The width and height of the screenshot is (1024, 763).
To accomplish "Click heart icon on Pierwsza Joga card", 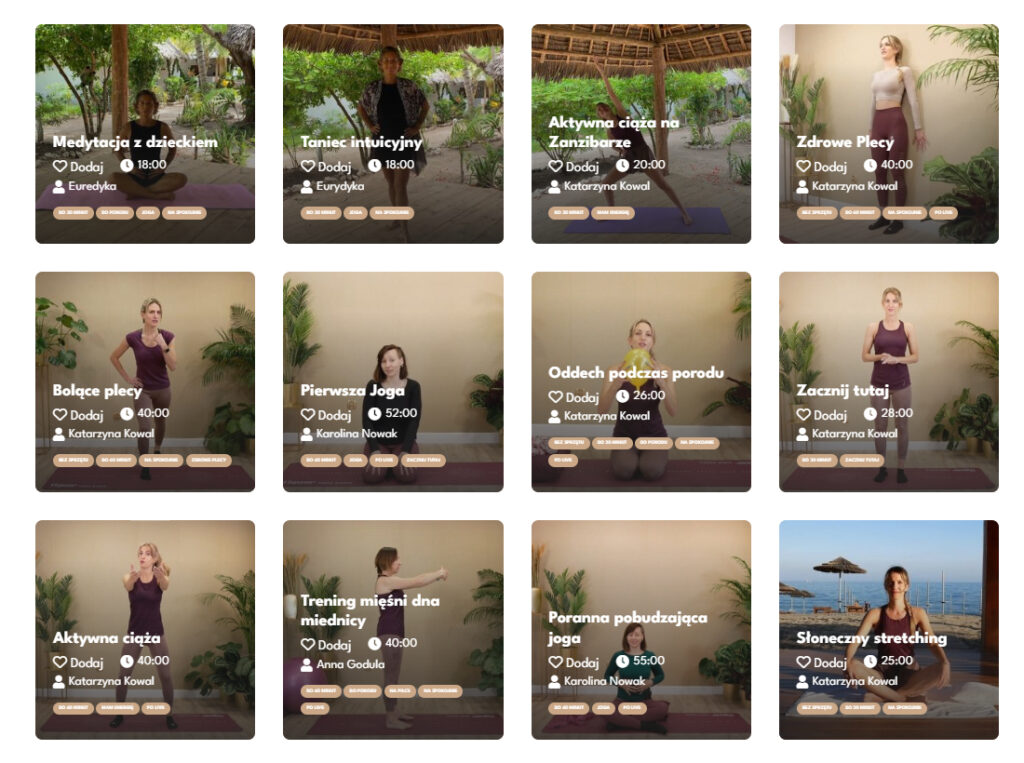I will (x=308, y=414).
